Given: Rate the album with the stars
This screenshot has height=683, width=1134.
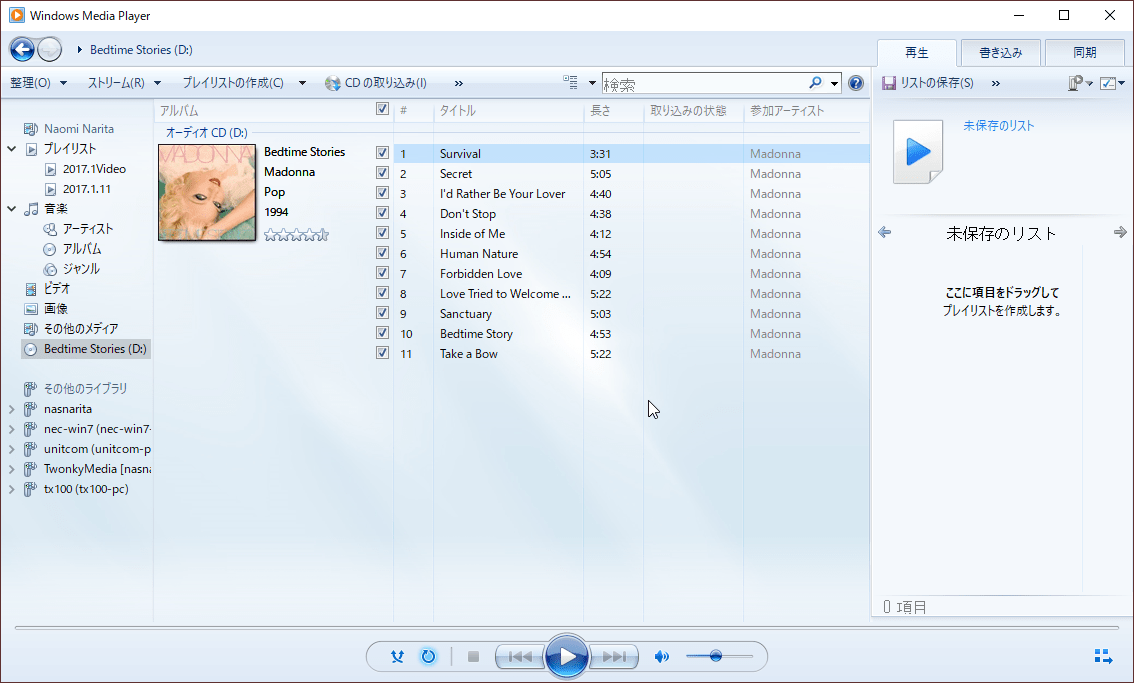Looking at the screenshot, I should 296,234.
